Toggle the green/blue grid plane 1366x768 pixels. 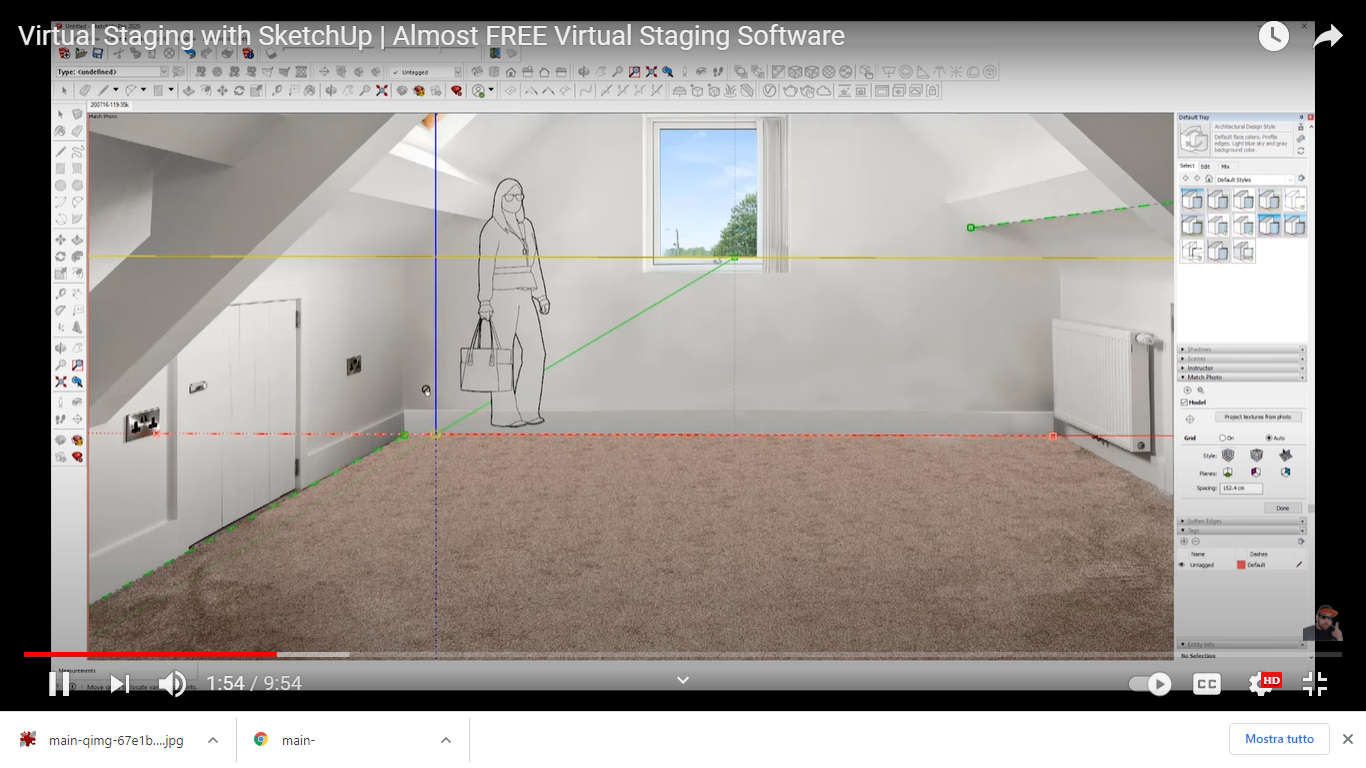pyautogui.click(x=1285, y=472)
